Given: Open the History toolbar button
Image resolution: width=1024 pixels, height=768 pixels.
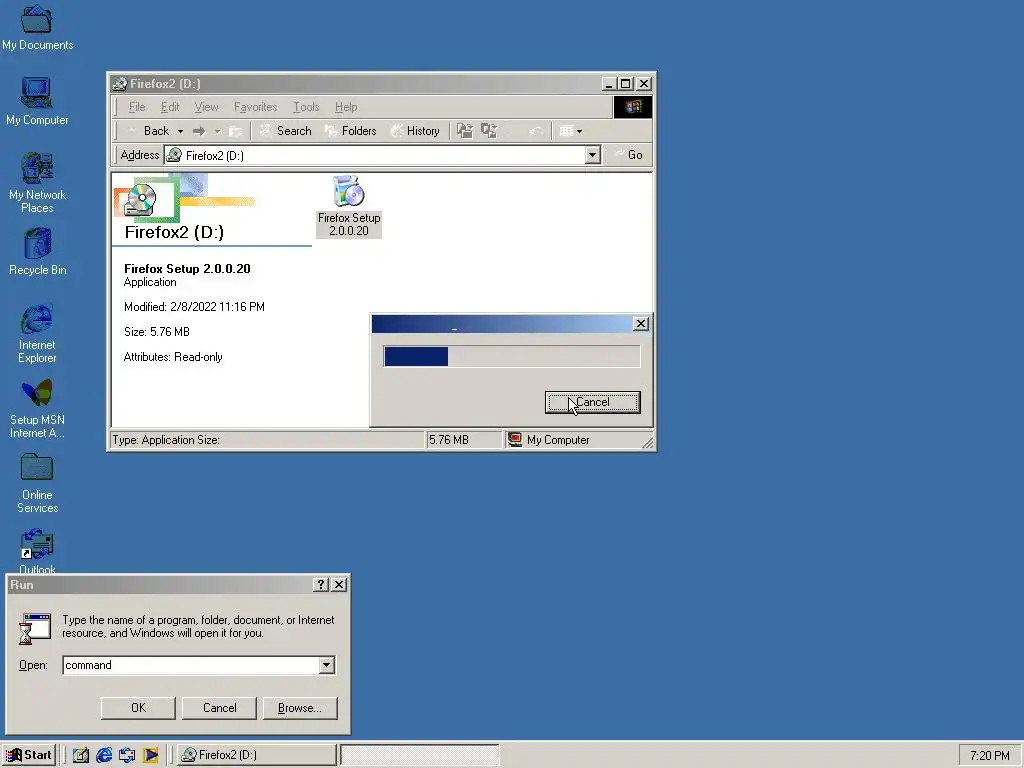Looking at the screenshot, I should click(415, 131).
